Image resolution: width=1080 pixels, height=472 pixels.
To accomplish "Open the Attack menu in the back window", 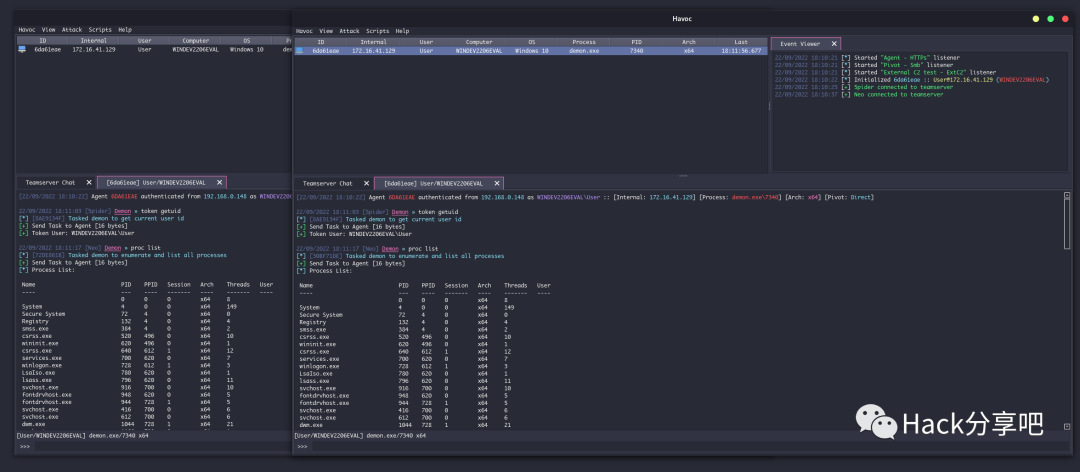I will 72,30.
